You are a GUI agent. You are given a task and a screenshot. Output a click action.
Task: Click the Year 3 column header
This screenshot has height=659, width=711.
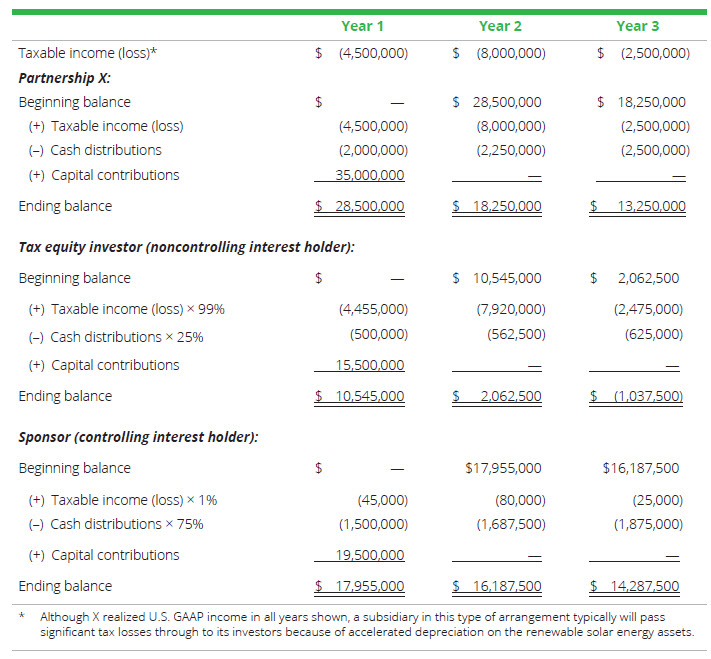(x=638, y=26)
